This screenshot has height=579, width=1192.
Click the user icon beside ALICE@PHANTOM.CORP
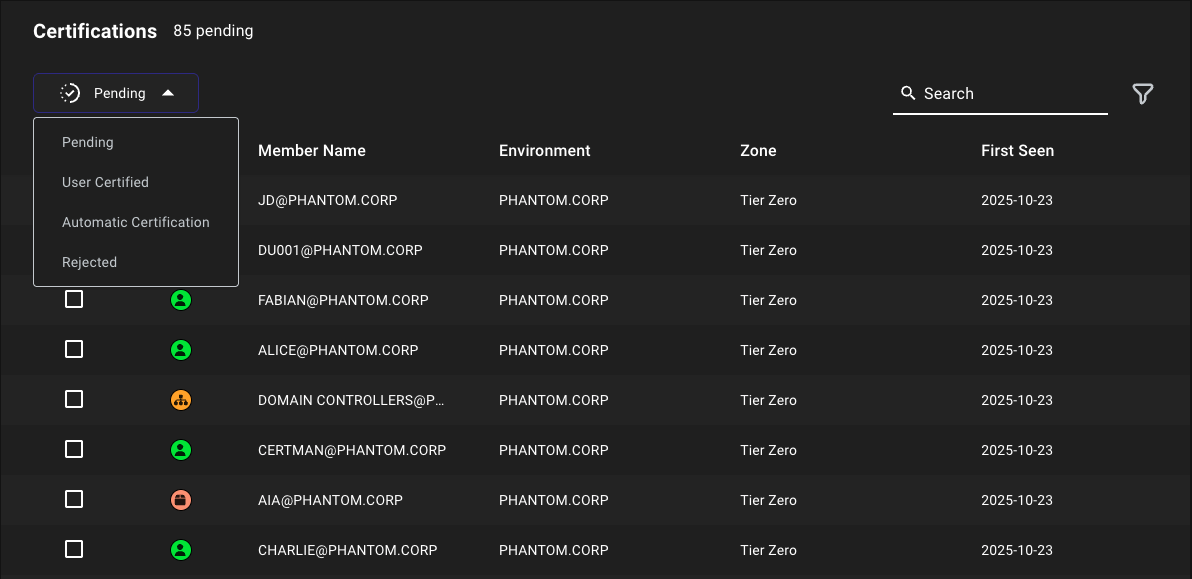tap(181, 349)
